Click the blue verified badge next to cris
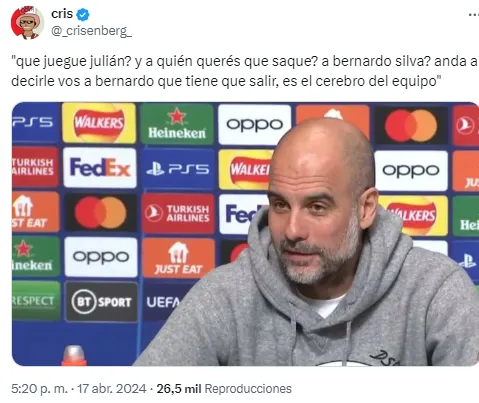Image resolution: width=479 pixels, height=403 pixels. tap(83, 14)
